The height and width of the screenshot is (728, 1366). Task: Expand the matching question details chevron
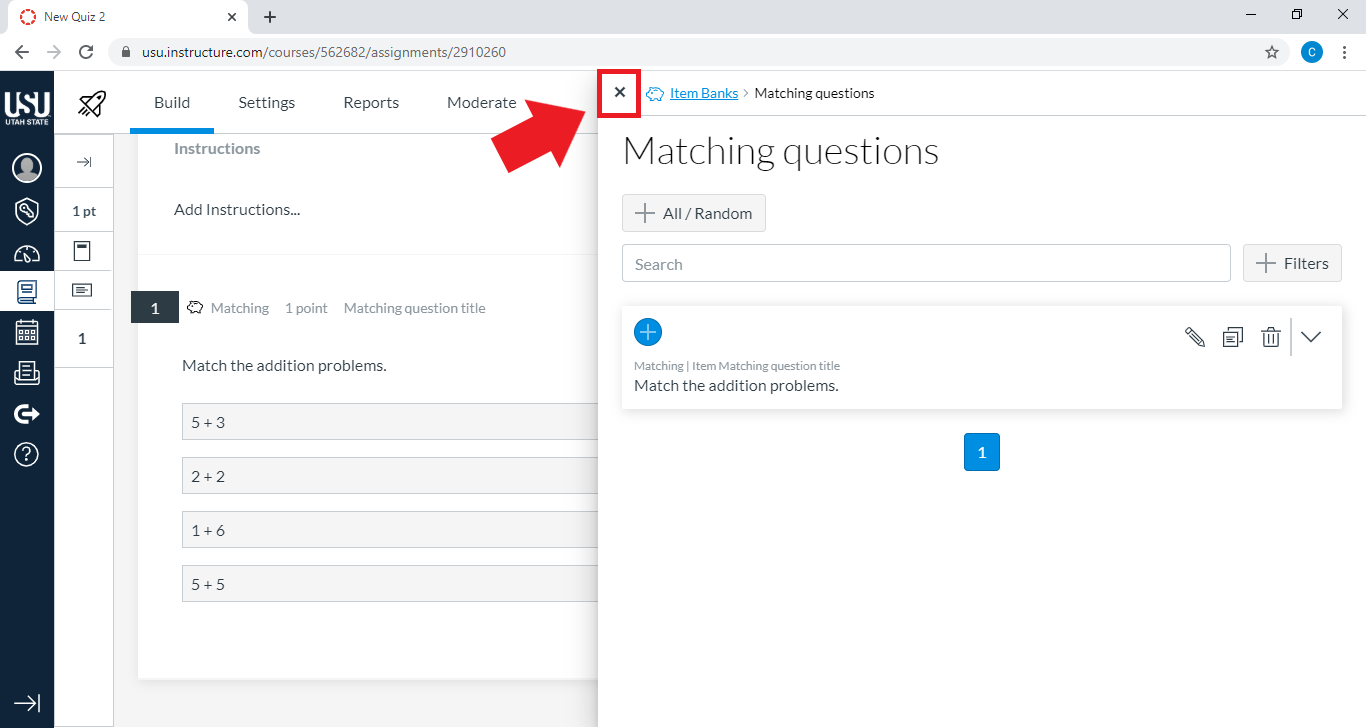click(x=1310, y=337)
